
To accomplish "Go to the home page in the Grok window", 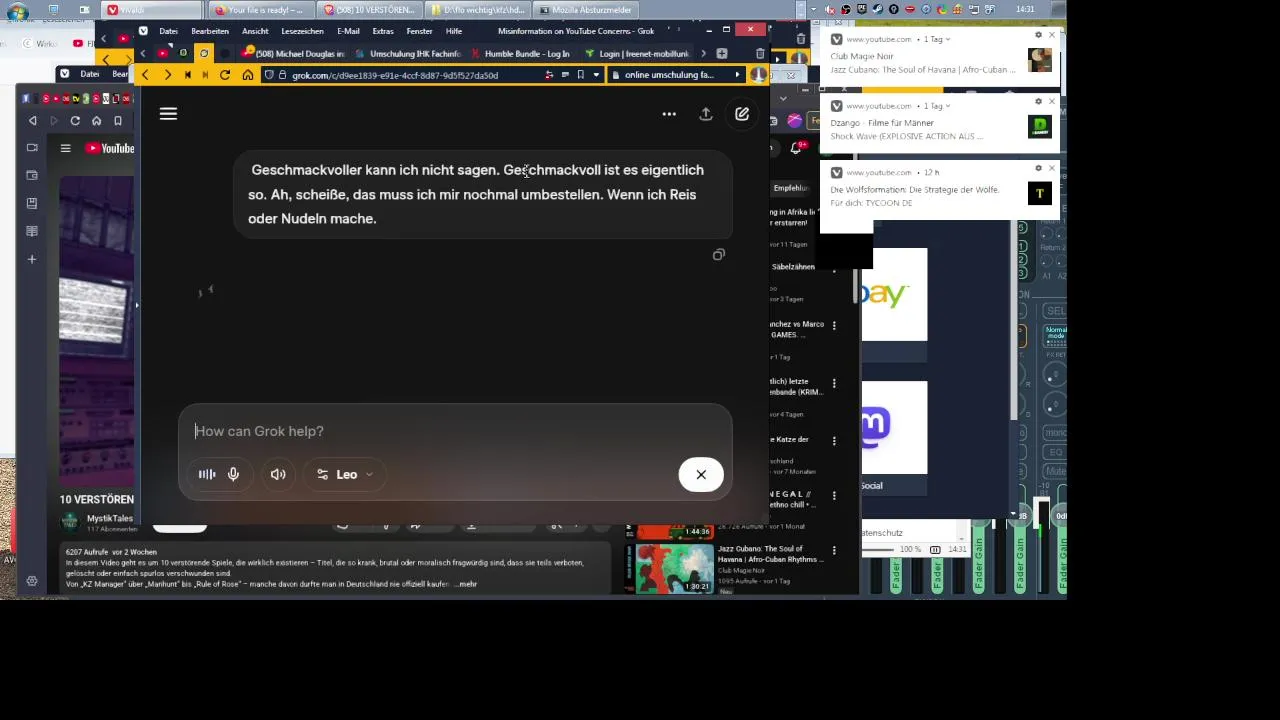I will (x=247, y=75).
